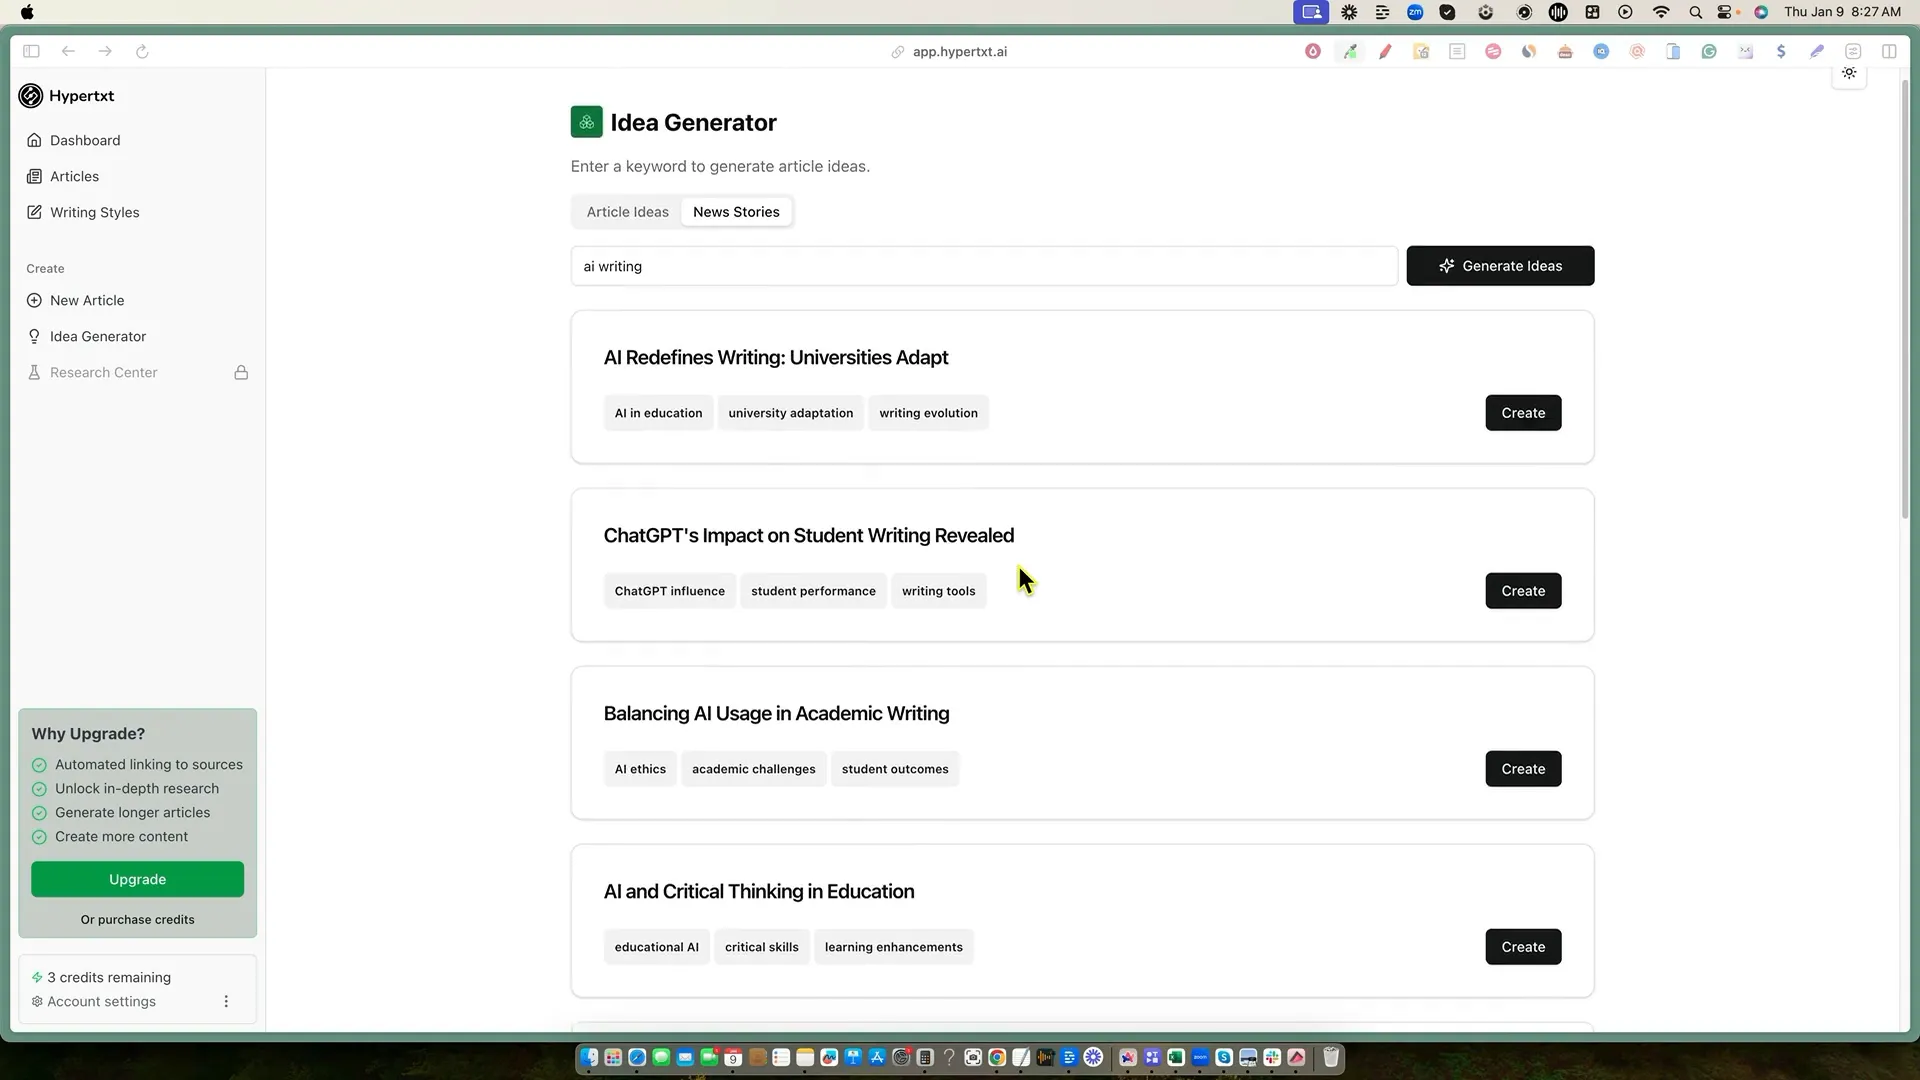Click the Hypertxt logo icon
Screen dimensions: 1920x1080
point(31,96)
